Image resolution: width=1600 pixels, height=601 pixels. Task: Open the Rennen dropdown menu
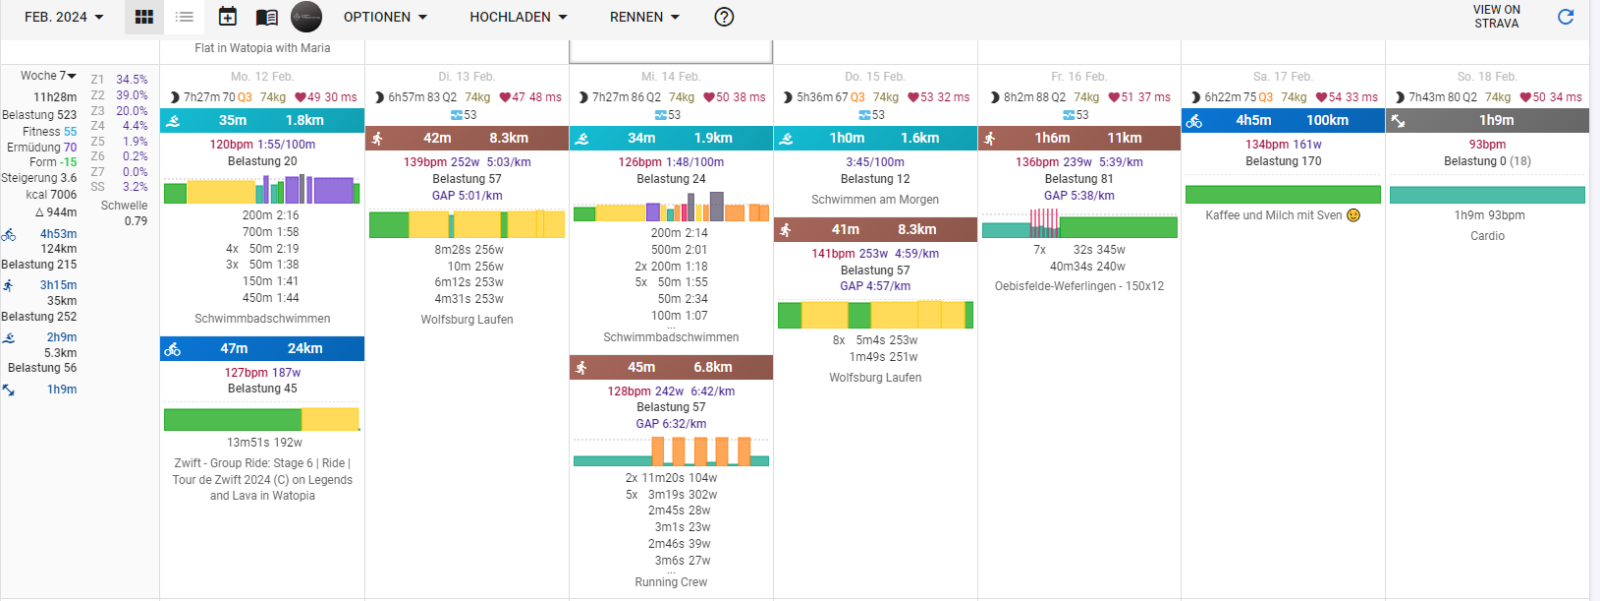tap(644, 17)
